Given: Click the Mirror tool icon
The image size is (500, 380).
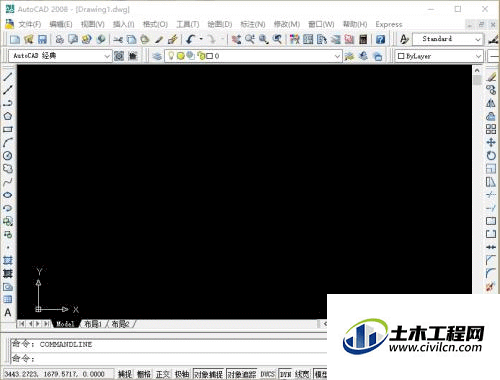Looking at the screenshot, I should coord(491,103).
